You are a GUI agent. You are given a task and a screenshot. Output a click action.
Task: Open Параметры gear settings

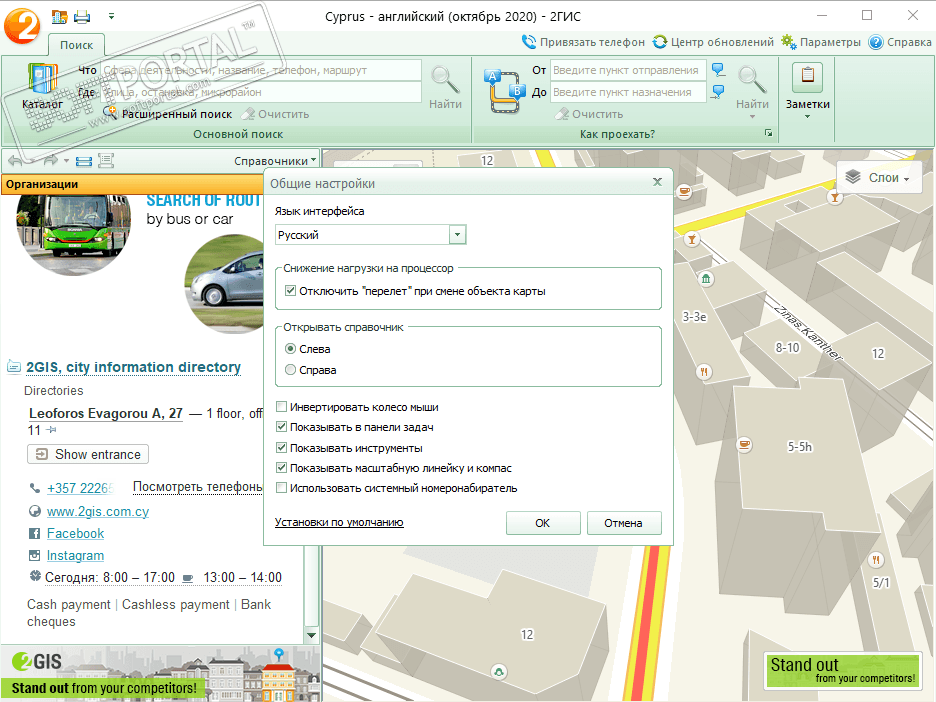[789, 42]
